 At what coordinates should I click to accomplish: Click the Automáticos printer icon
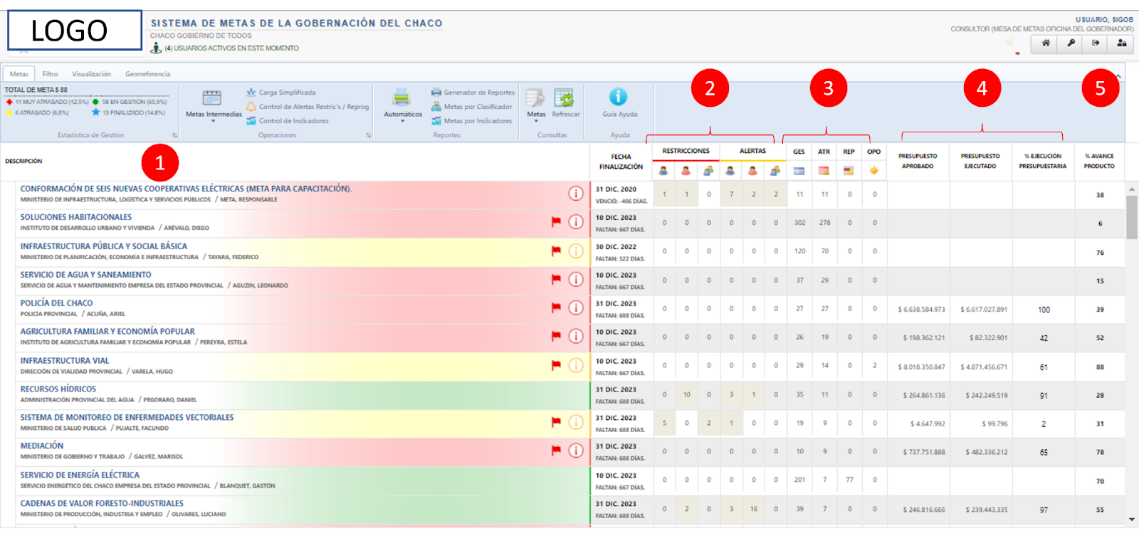tap(402, 98)
